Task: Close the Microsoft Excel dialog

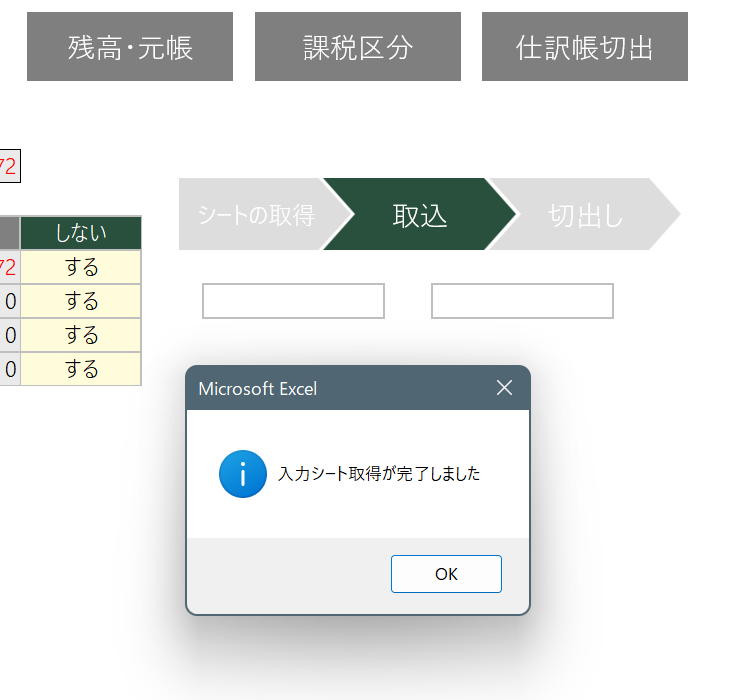Action: pyautogui.click(x=504, y=388)
